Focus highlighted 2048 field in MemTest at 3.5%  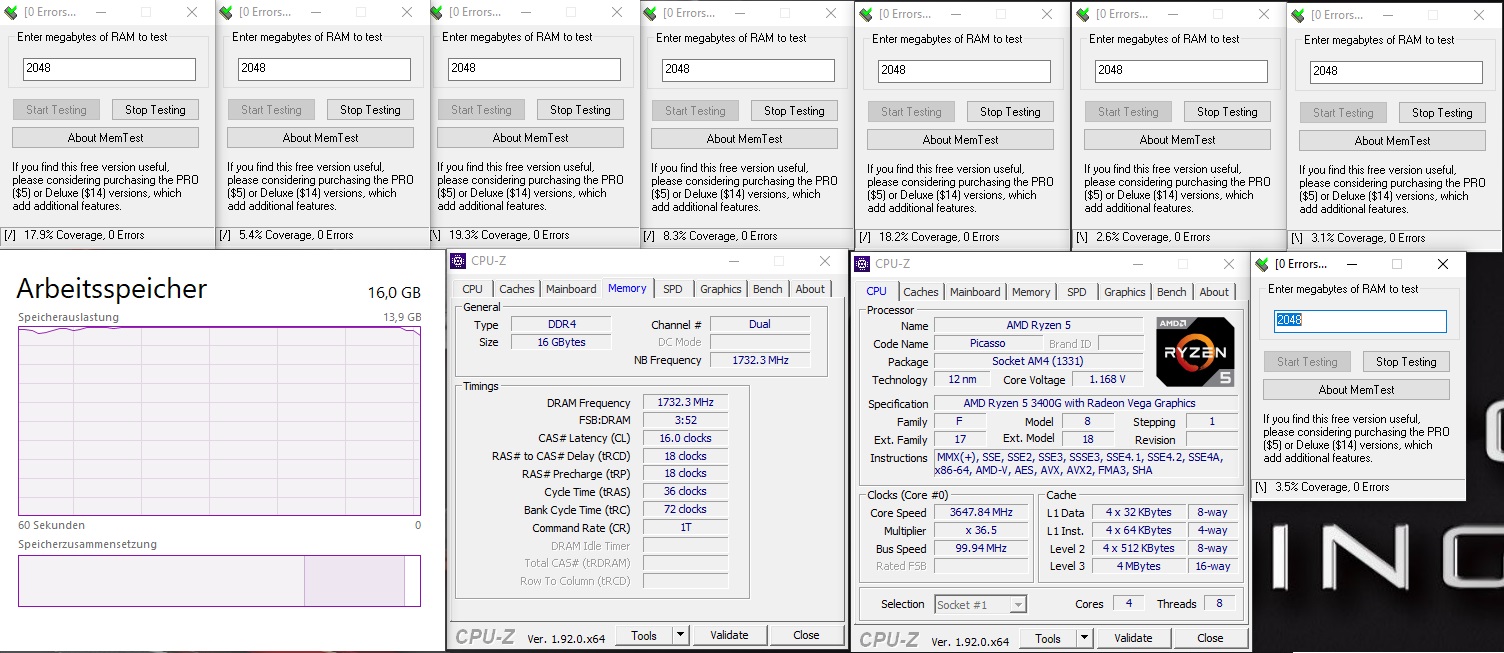pyautogui.click(x=1360, y=321)
